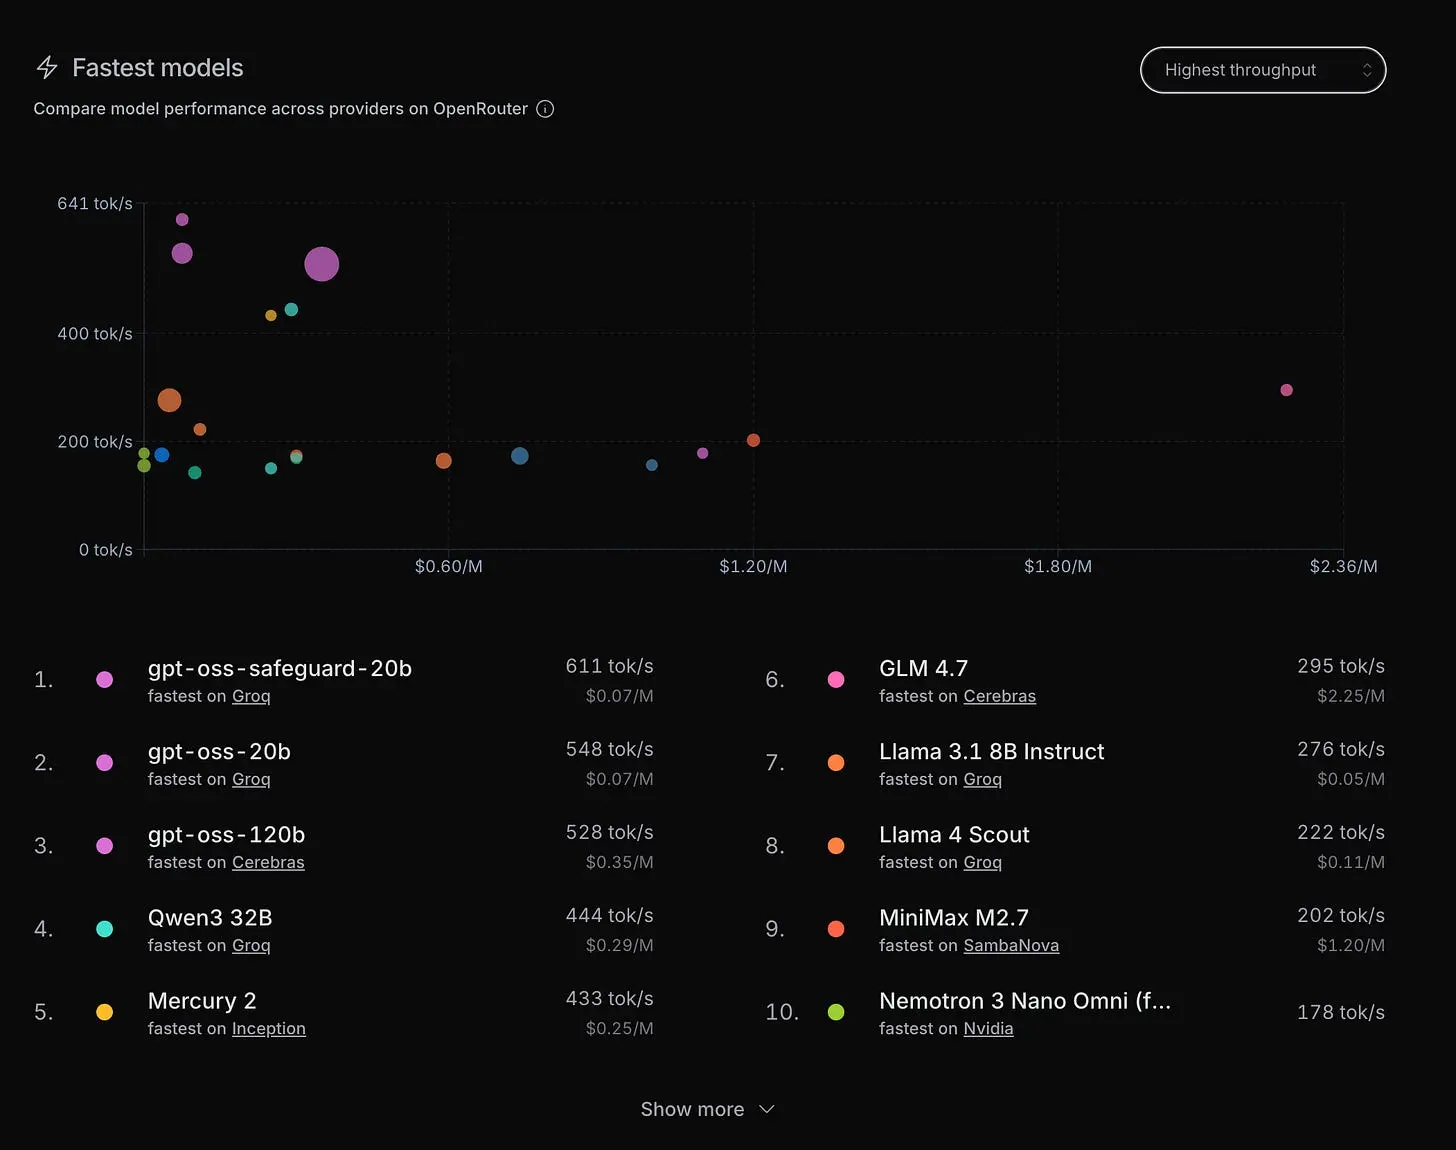The width and height of the screenshot is (1456, 1150).
Task: Click the teal color dot for Qwen3 32B
Action: pos(104,929)
